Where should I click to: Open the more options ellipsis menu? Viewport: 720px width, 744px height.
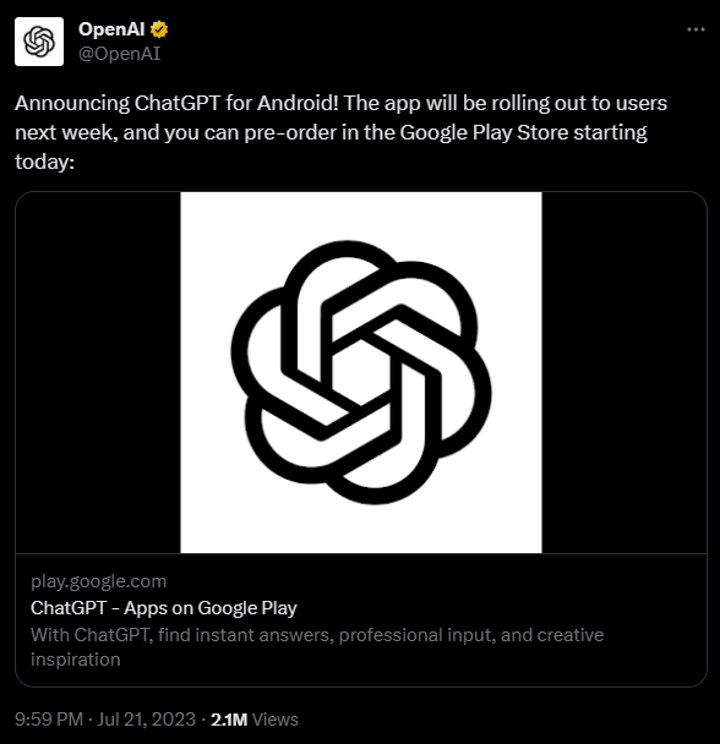pos(695,30)
